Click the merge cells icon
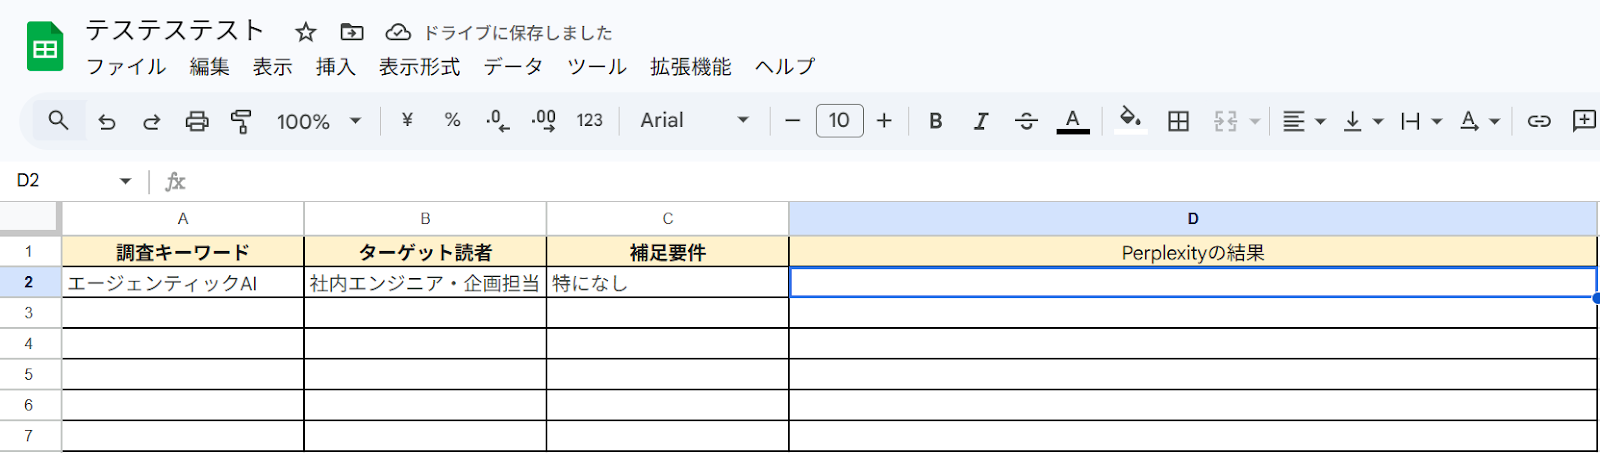The width and height of the screenshot is (1600, 453). pyautogui.click(x=1226, y=120)
